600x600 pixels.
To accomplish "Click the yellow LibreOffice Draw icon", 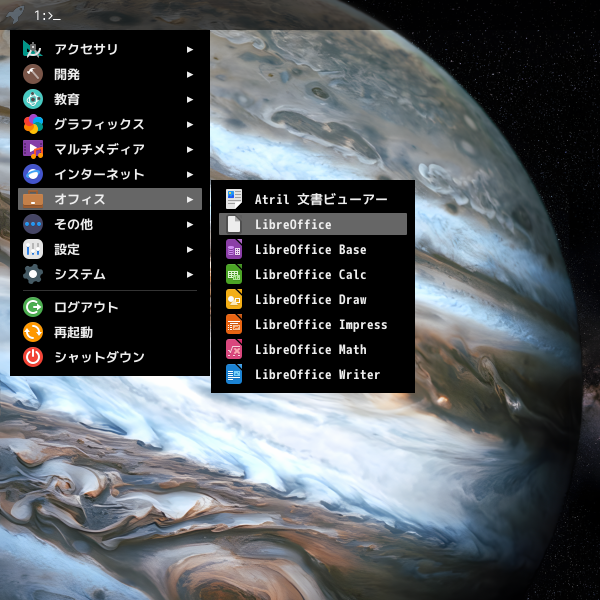I will (x=234, y=299).
